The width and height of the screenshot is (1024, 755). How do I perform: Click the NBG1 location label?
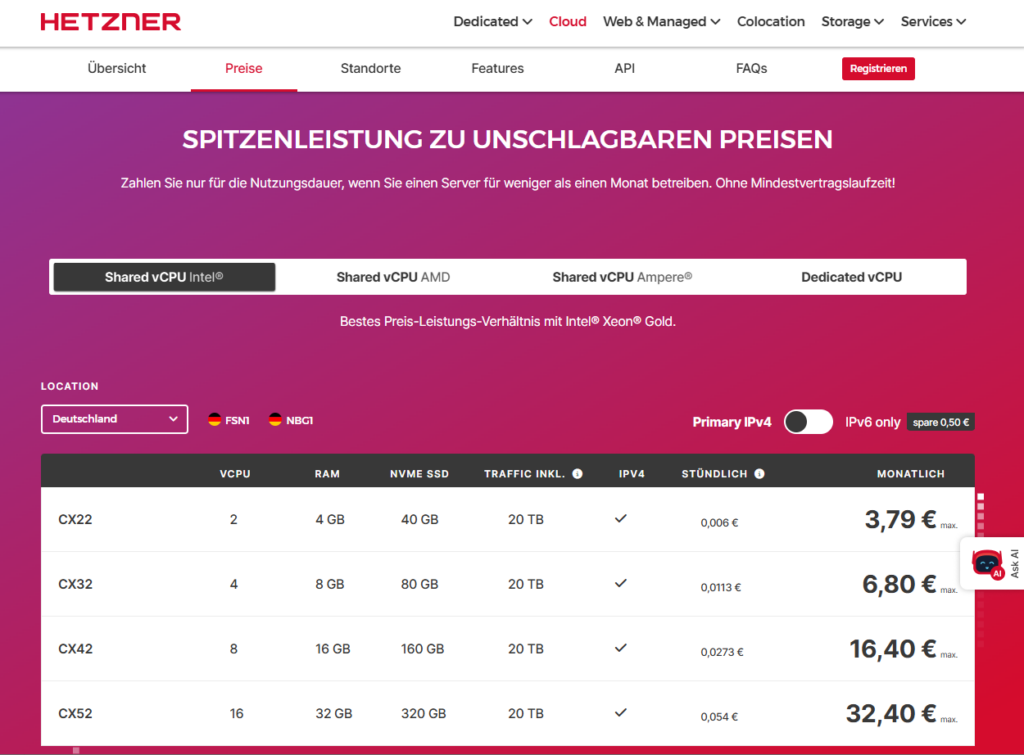(300, 421)
